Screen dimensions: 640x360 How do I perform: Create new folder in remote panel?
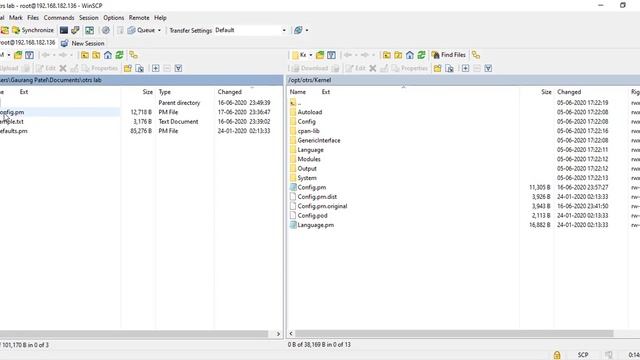pyautogui.click(x=438, y=68)
